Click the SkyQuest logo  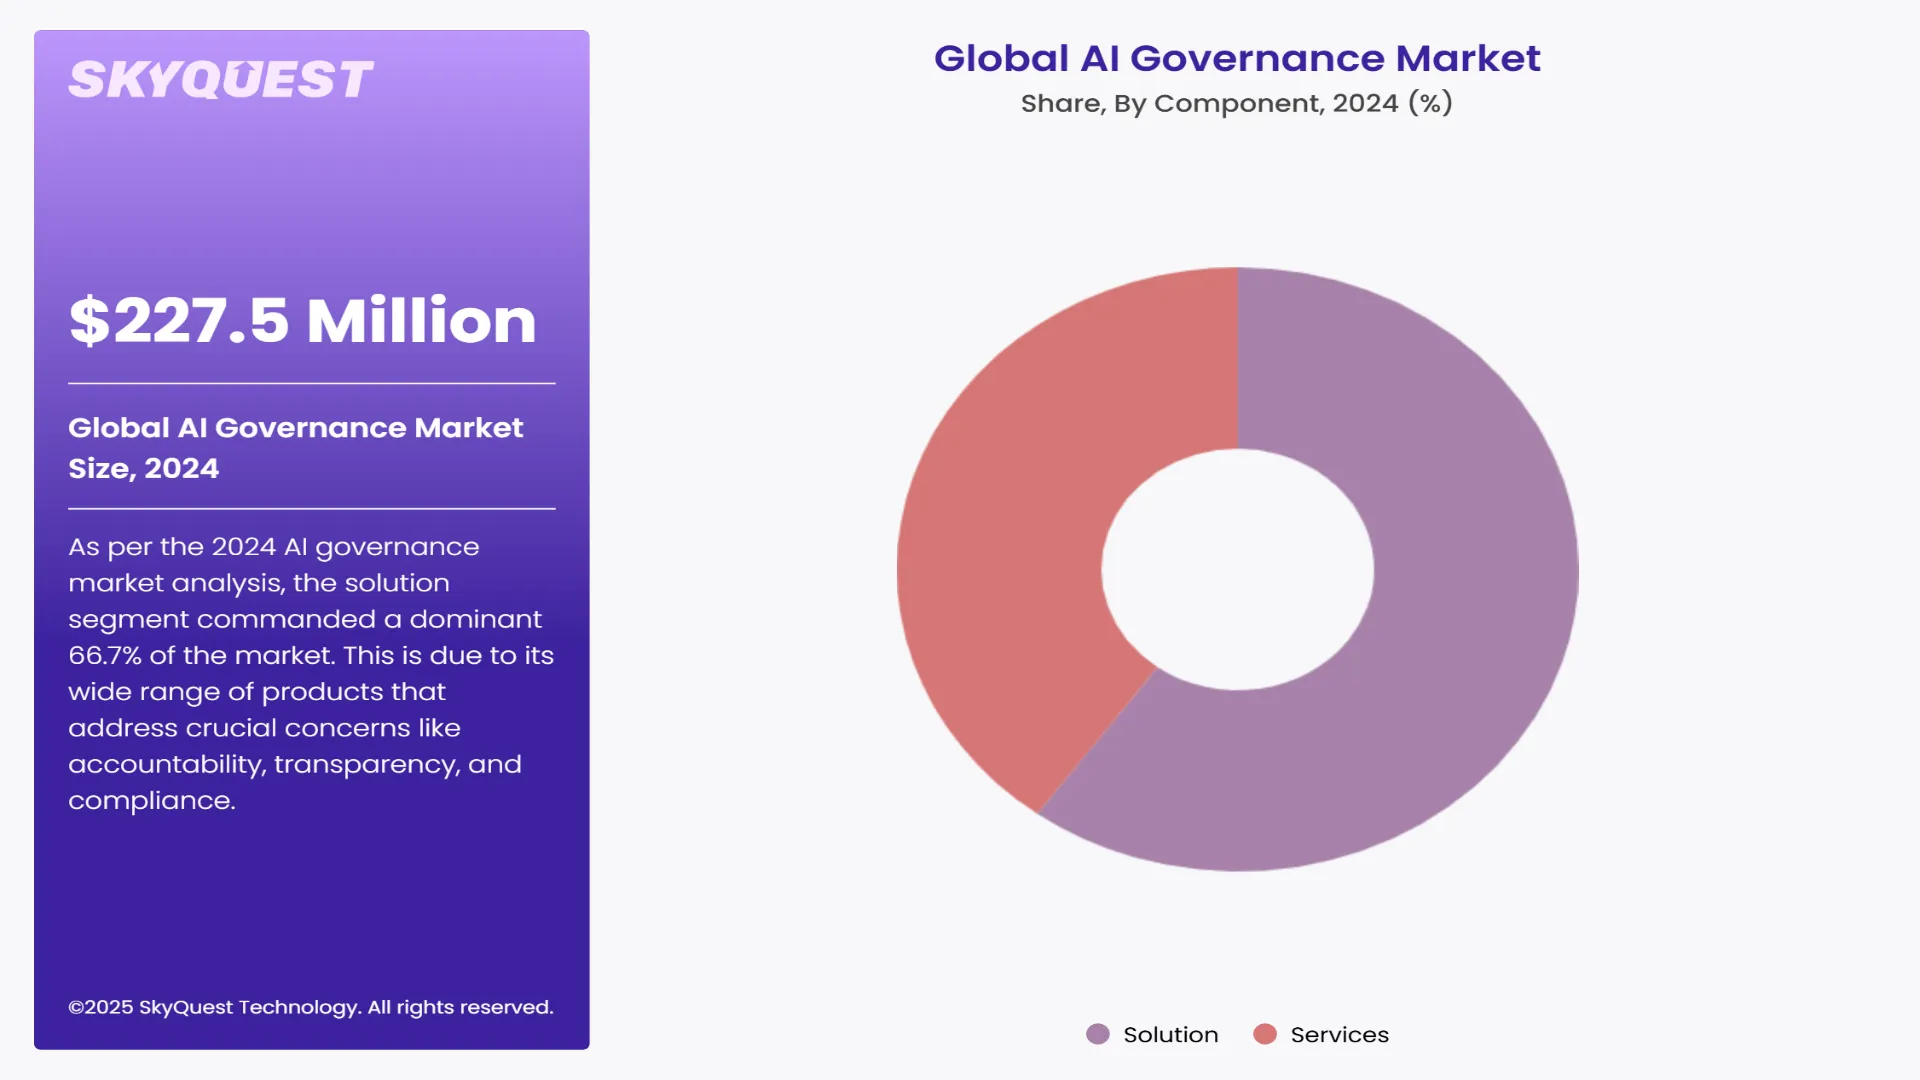pyautogui.click(x=221, y=79)
